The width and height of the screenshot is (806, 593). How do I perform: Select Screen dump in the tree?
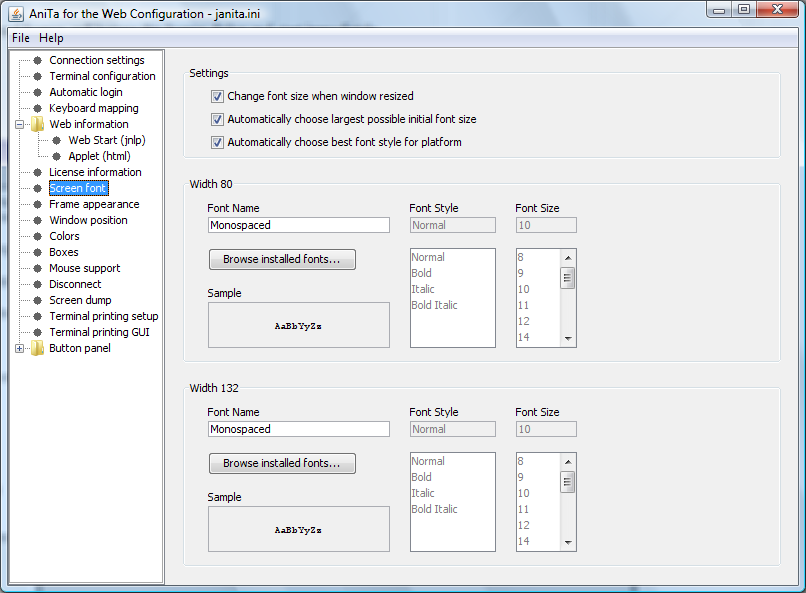click(80, 300)
